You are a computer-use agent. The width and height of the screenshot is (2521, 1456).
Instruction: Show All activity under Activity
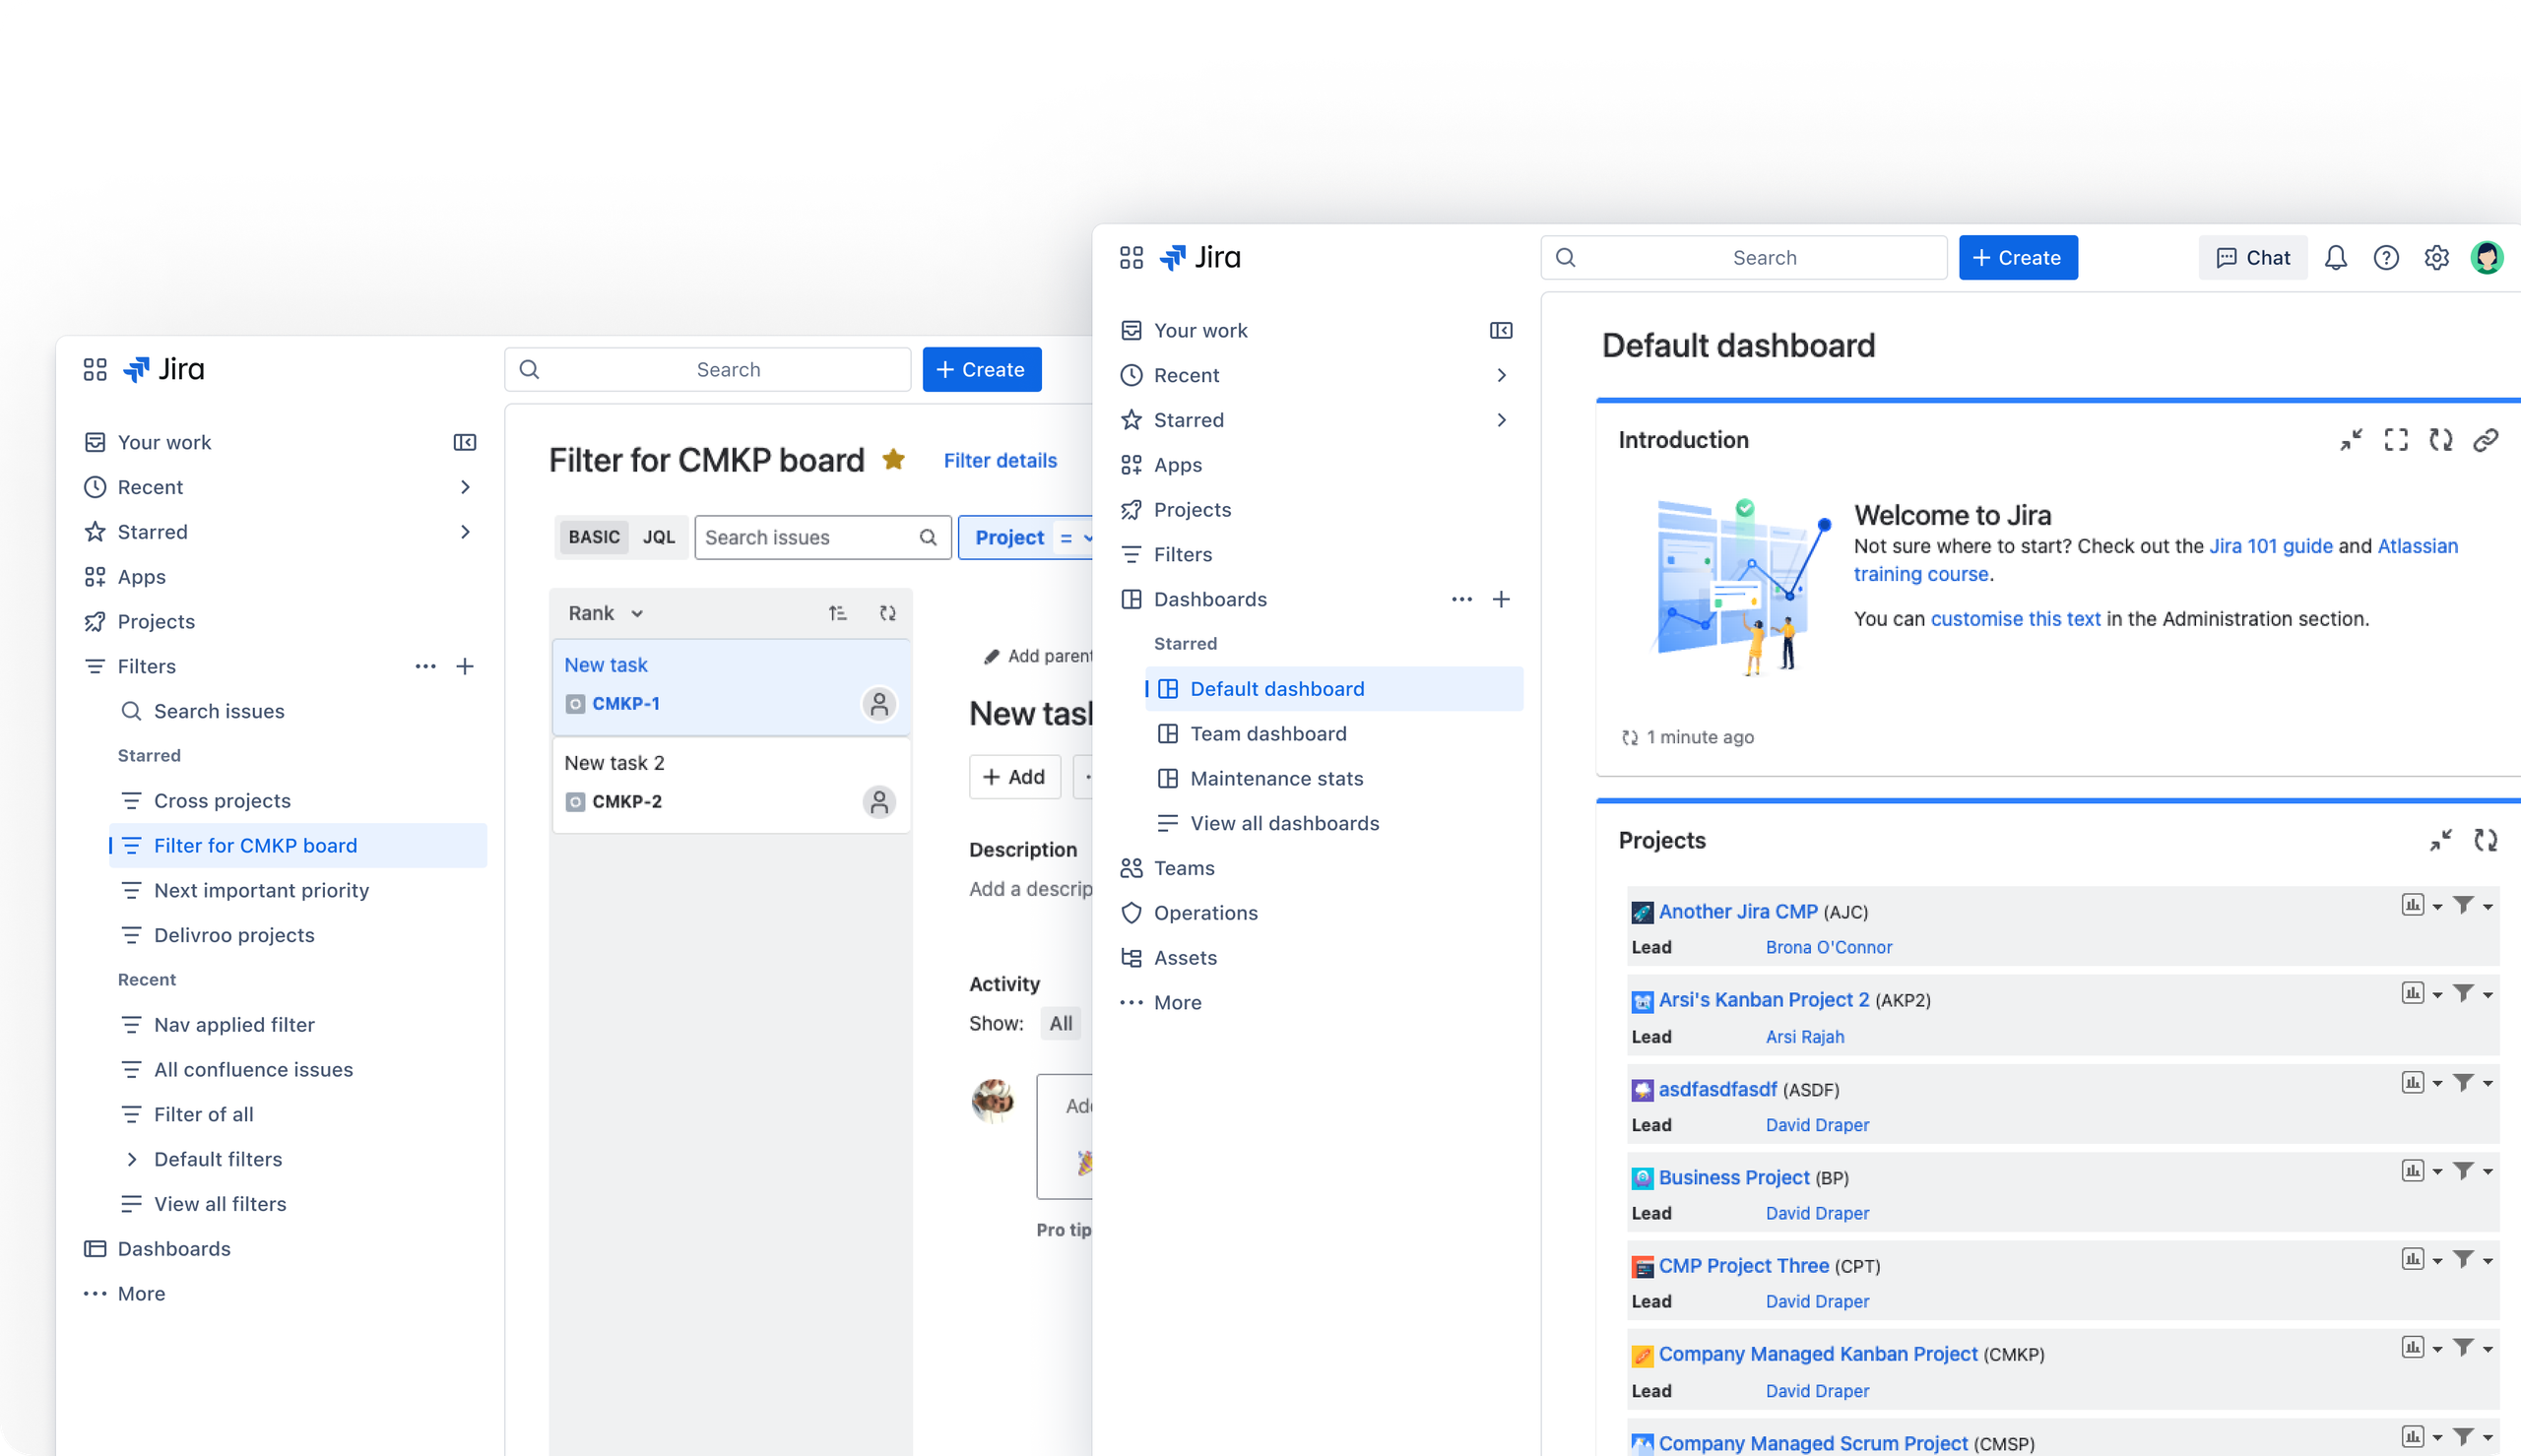pos(1061,1024)
